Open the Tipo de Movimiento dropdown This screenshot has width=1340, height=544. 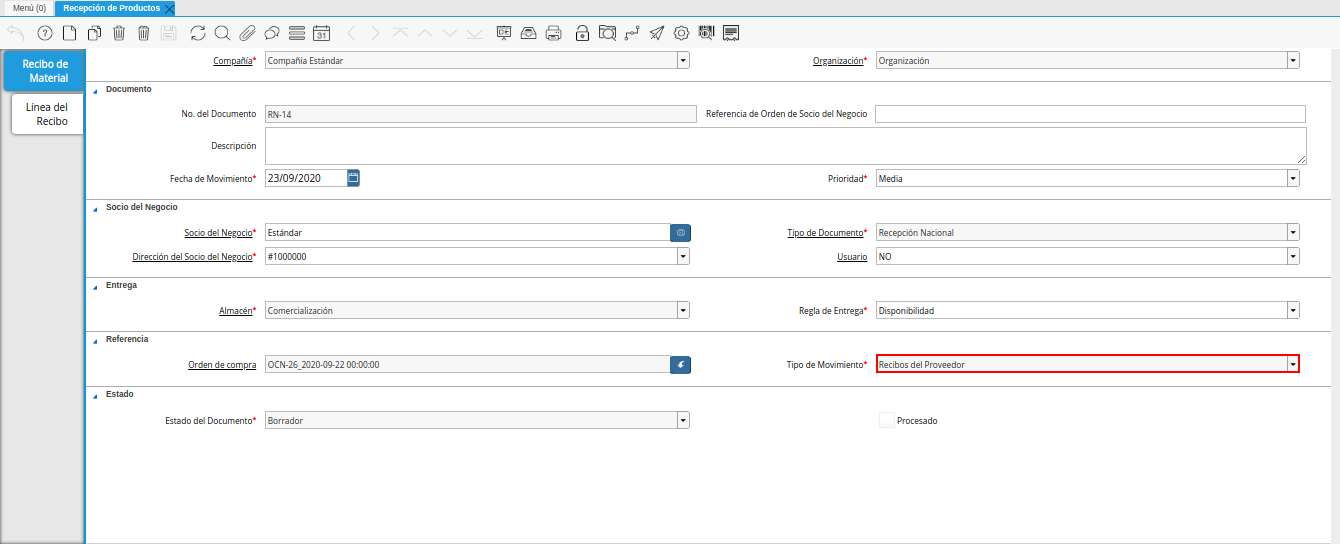1293,365
